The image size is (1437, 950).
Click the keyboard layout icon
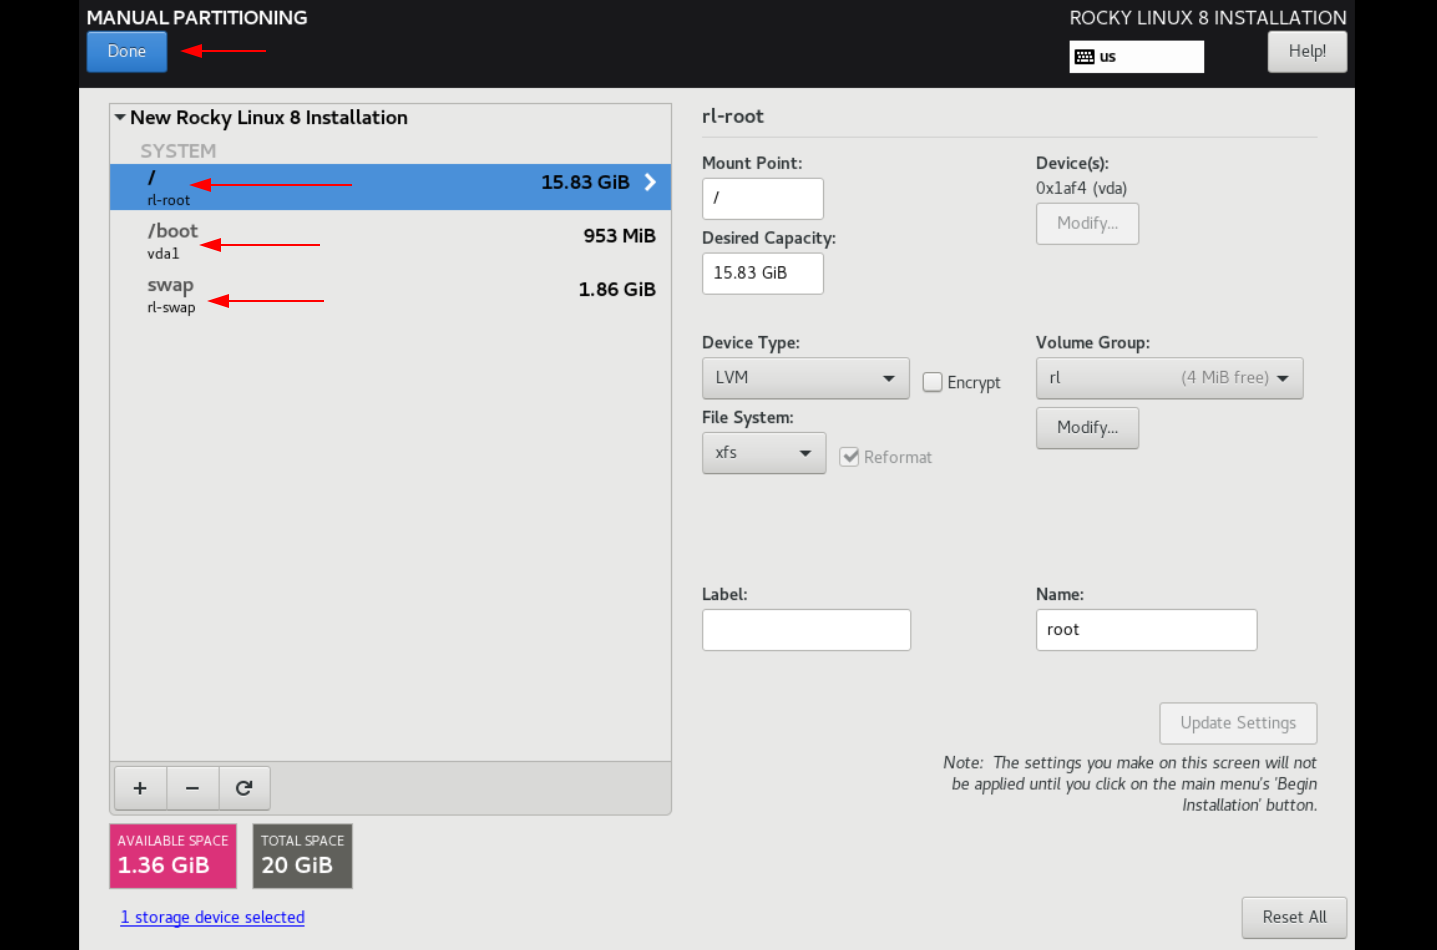1084,57
